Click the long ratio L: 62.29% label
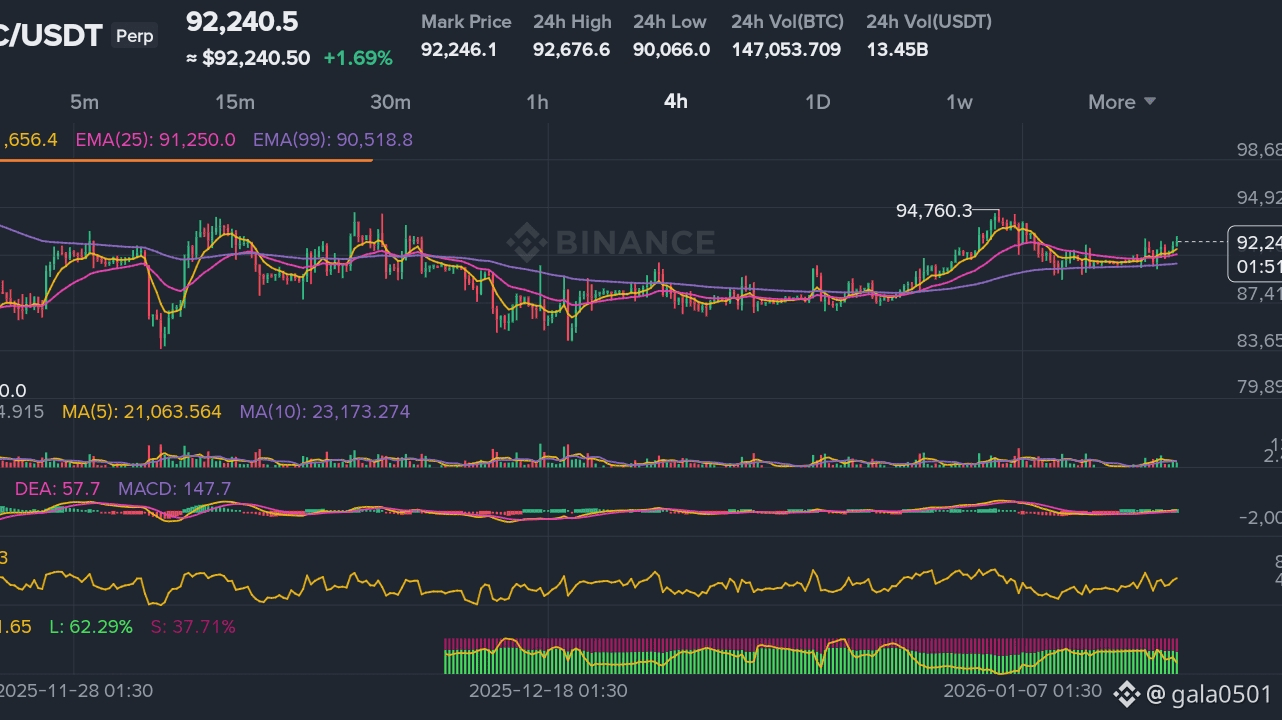Screen dimensions: 1282x720 tap(90, 627)
